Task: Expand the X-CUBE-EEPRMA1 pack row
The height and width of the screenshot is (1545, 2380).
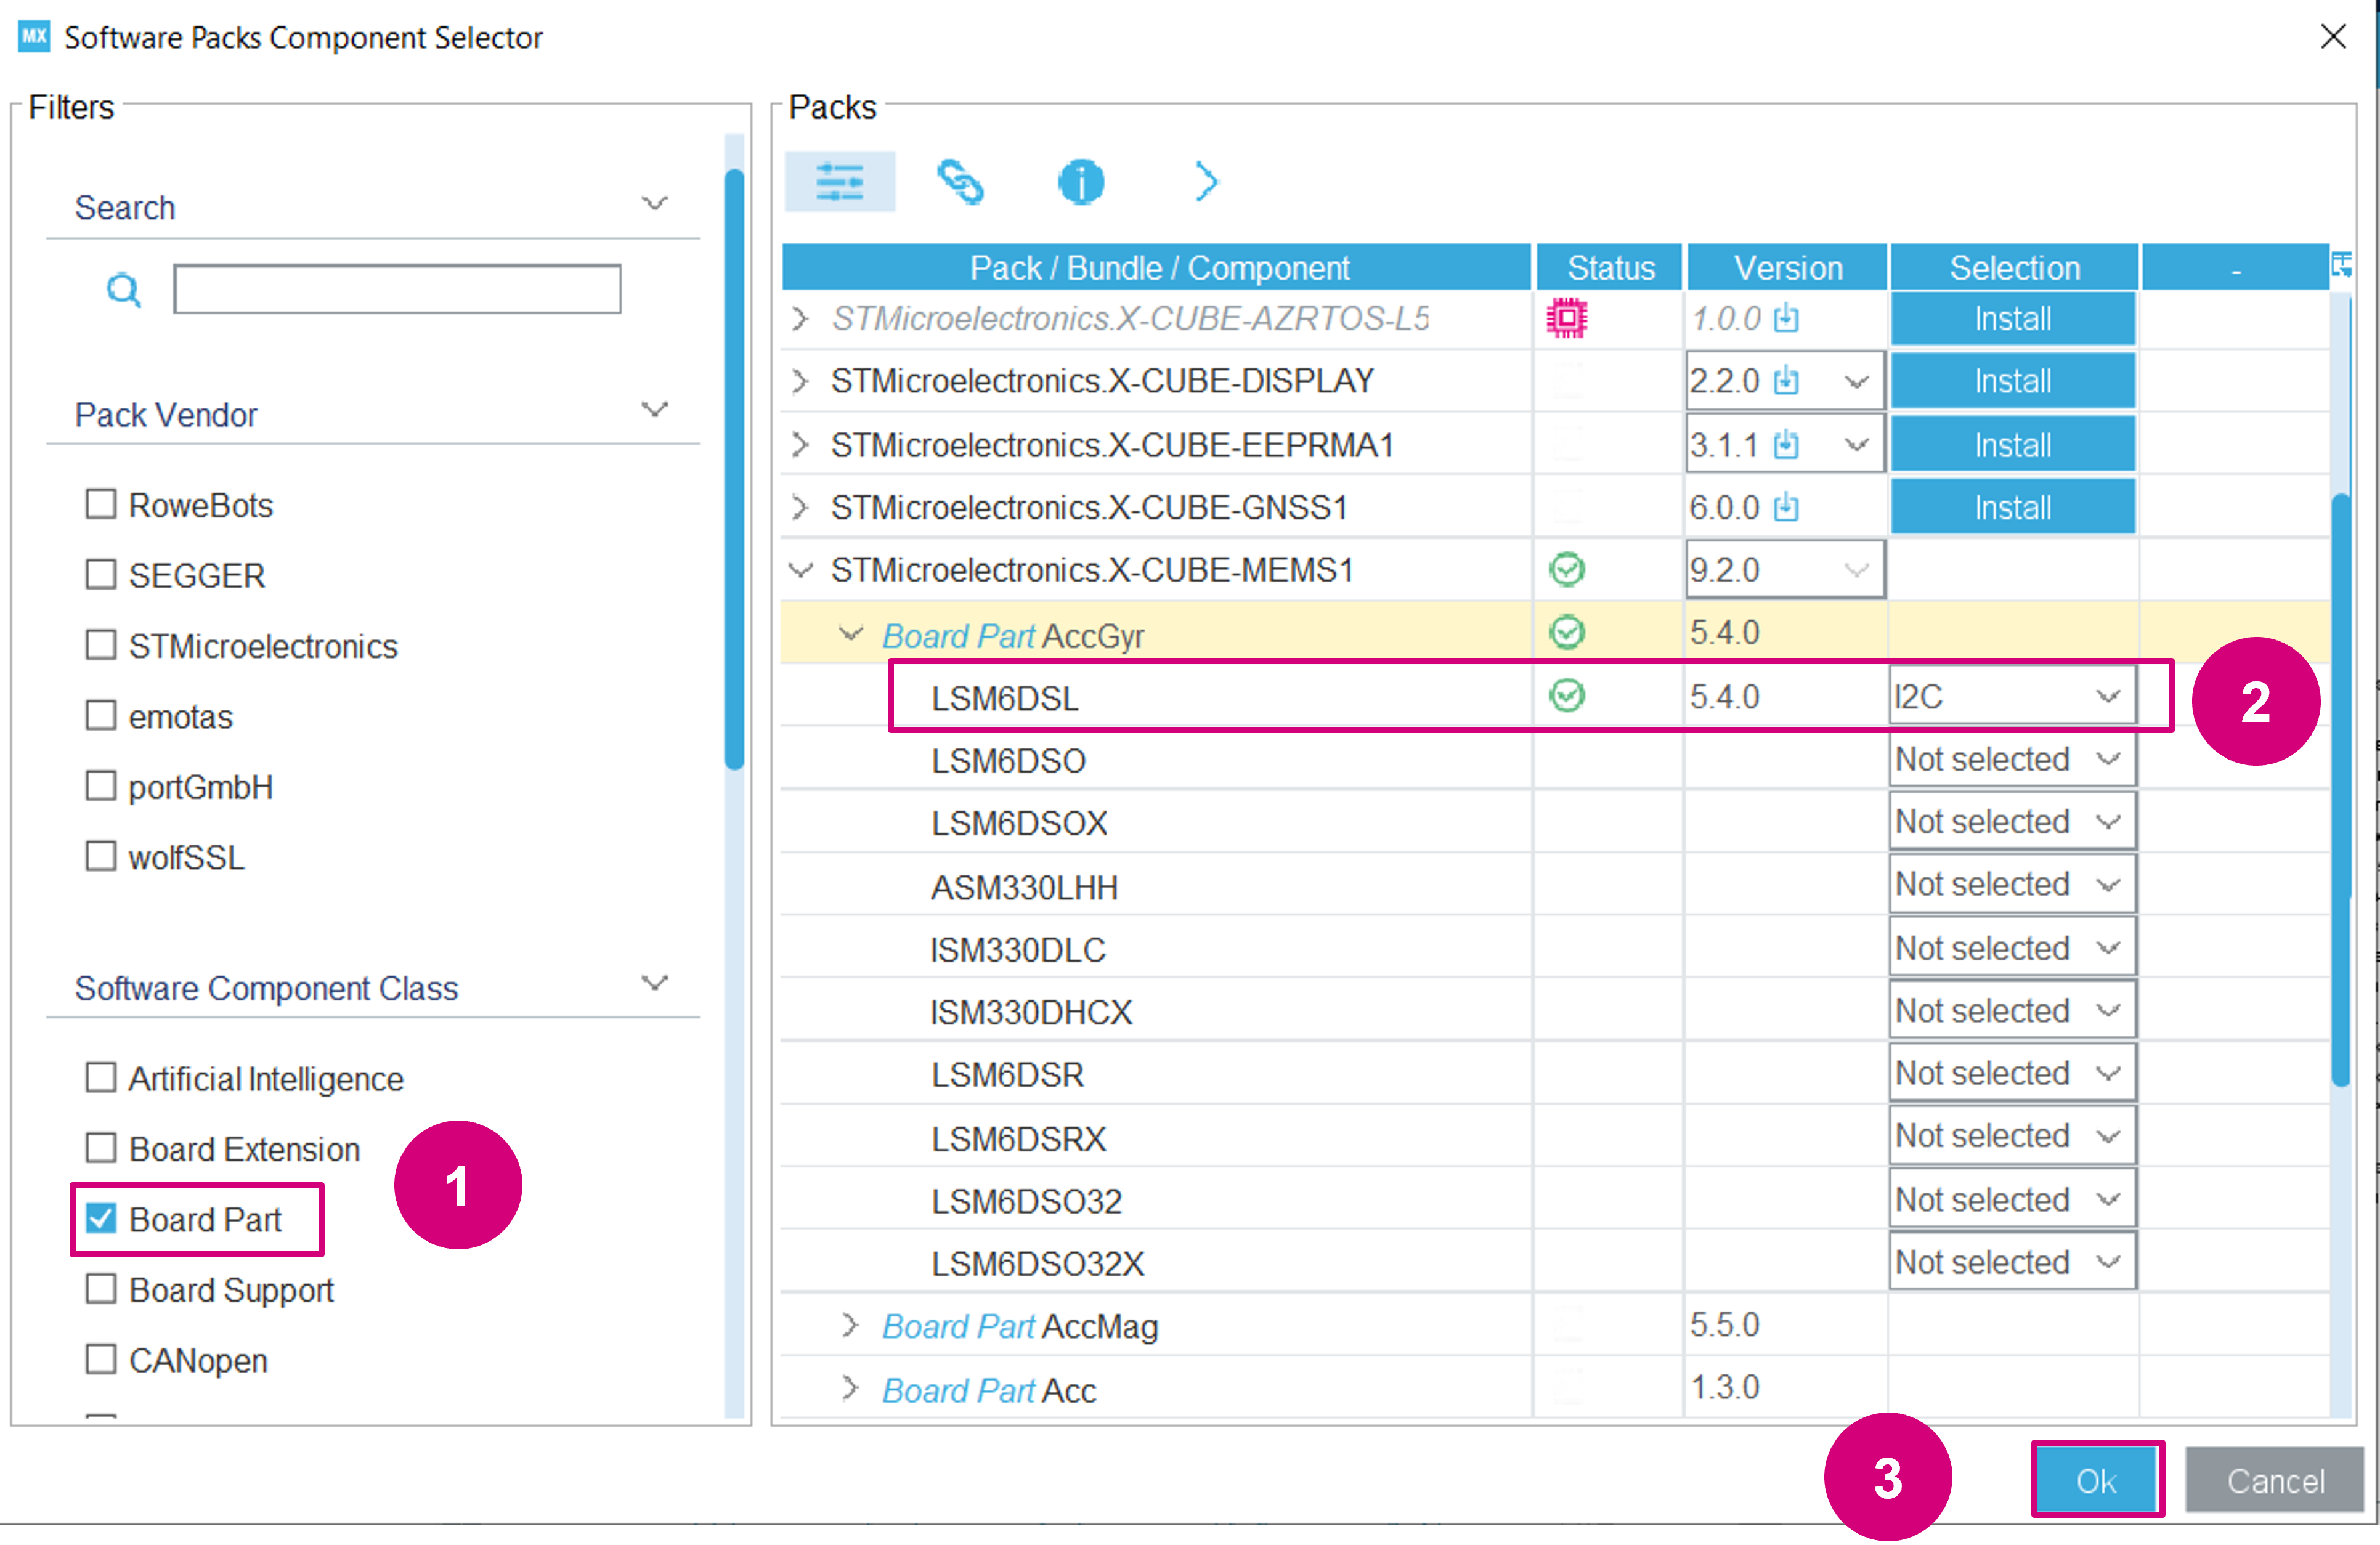Action: pyautogui.click(x=799, y=444)
